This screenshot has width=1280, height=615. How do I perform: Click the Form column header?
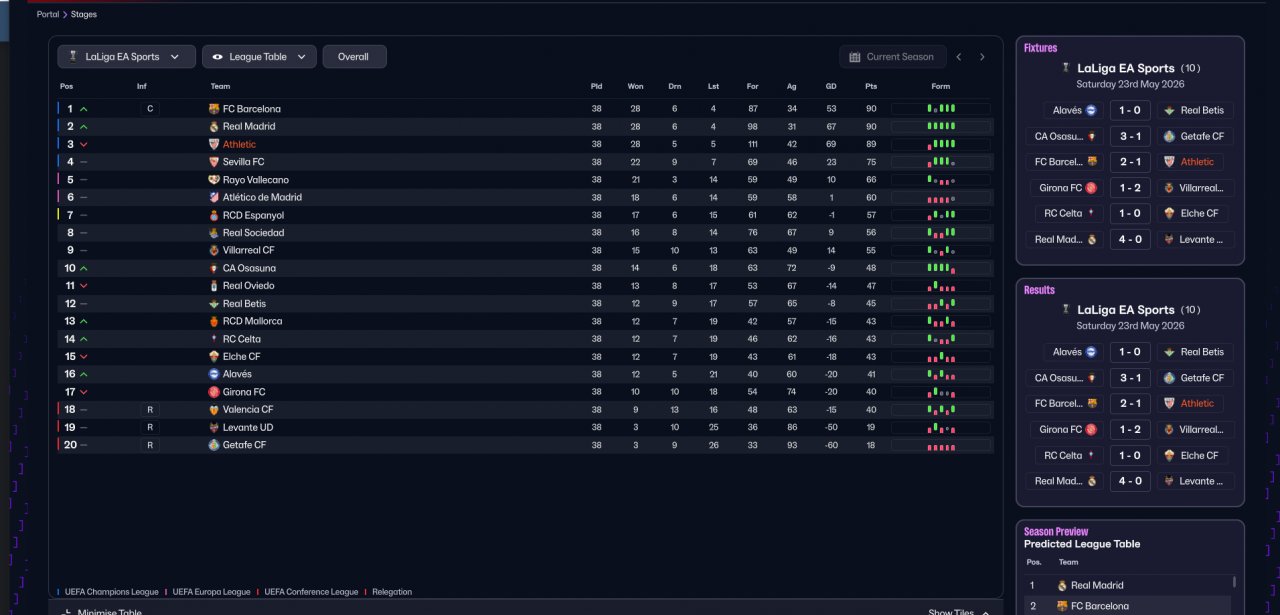(941, 86)
